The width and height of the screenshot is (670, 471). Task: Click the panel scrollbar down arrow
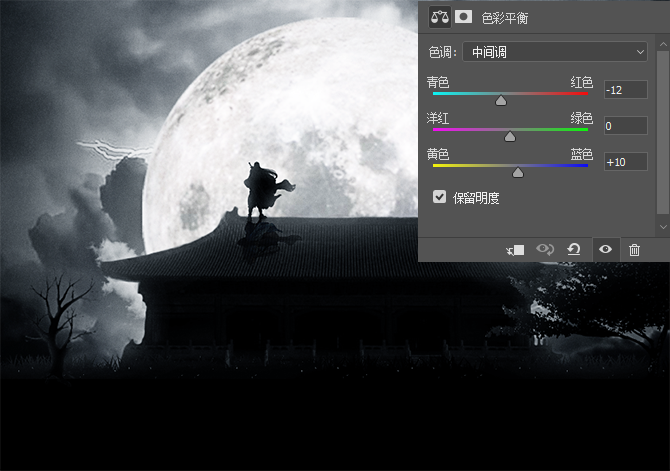(663, 227)
